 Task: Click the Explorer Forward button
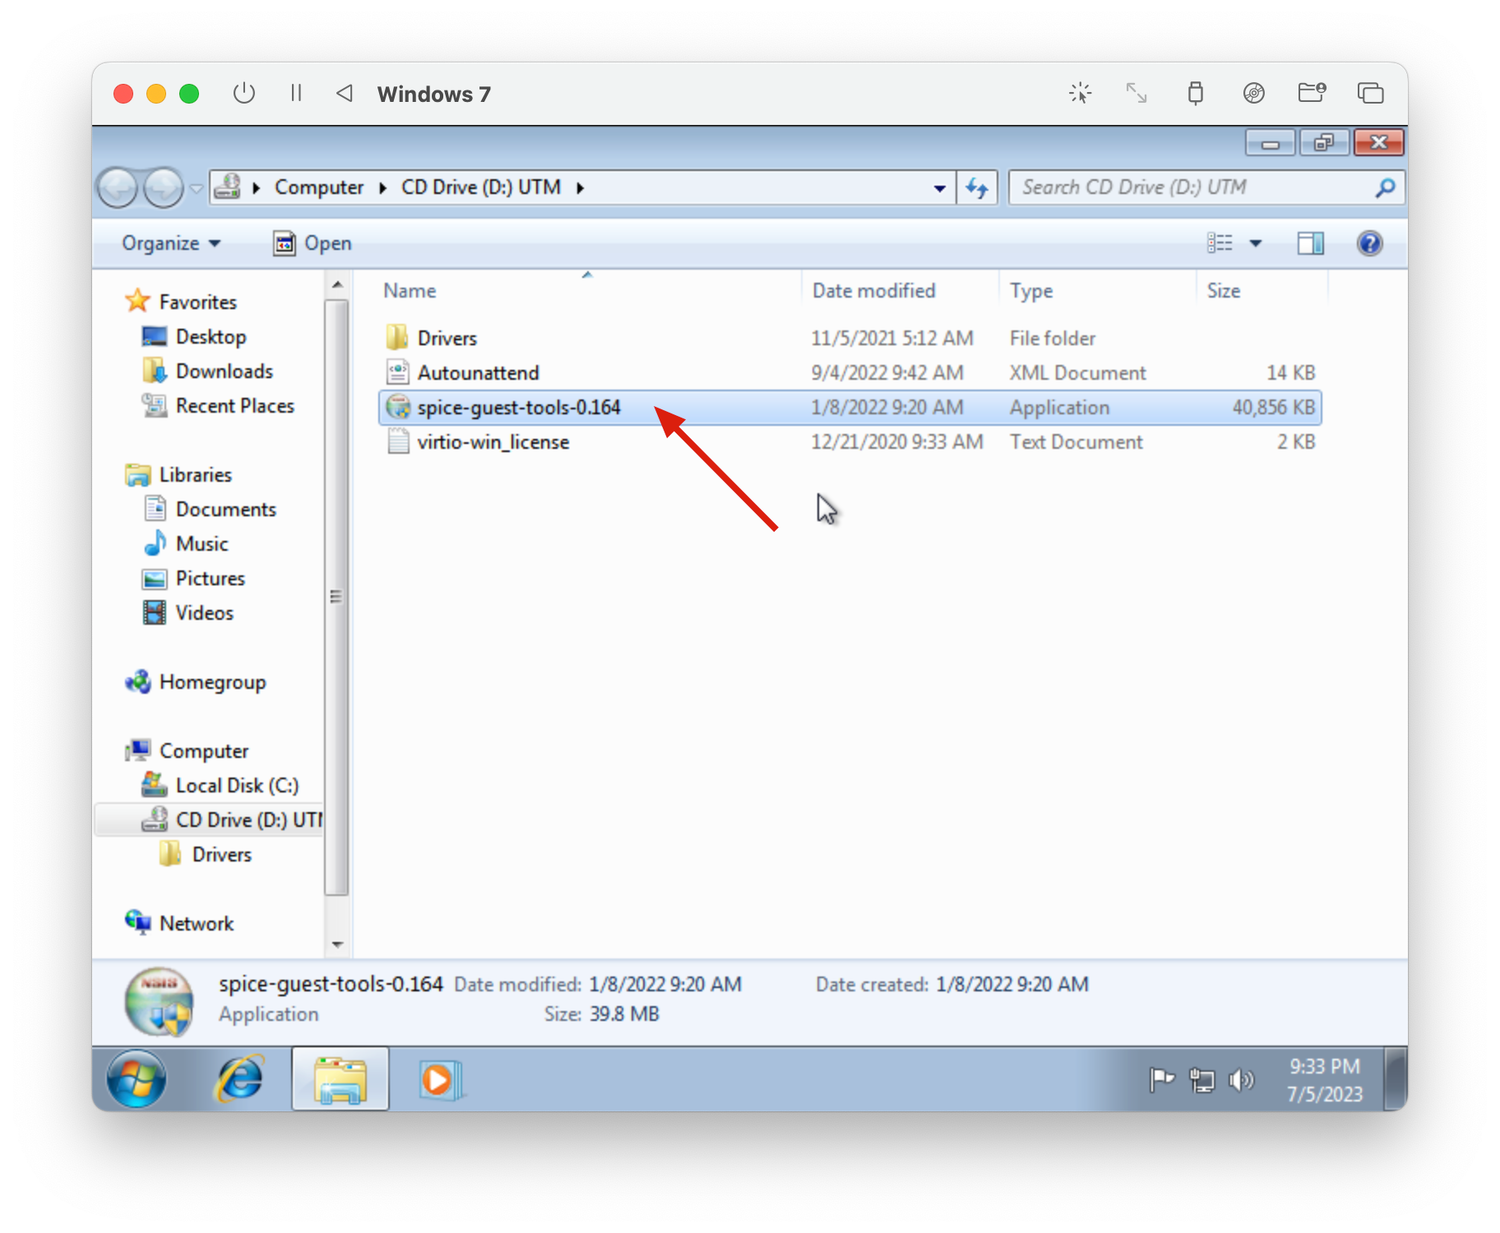pyautogui.click(x=163, y=187)
